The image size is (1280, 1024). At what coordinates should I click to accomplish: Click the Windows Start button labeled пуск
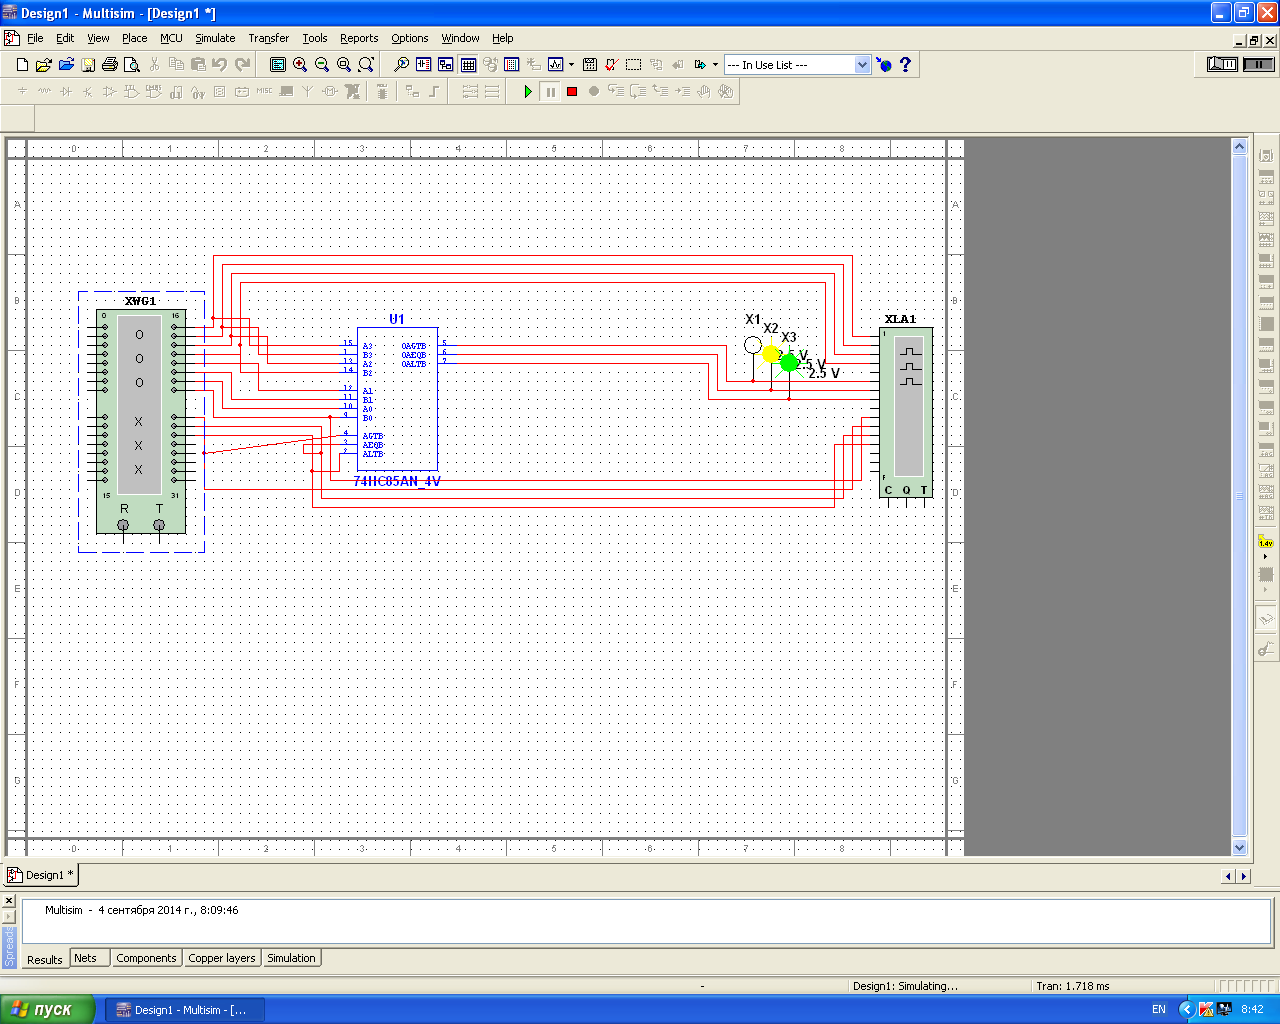(48, 1009)
